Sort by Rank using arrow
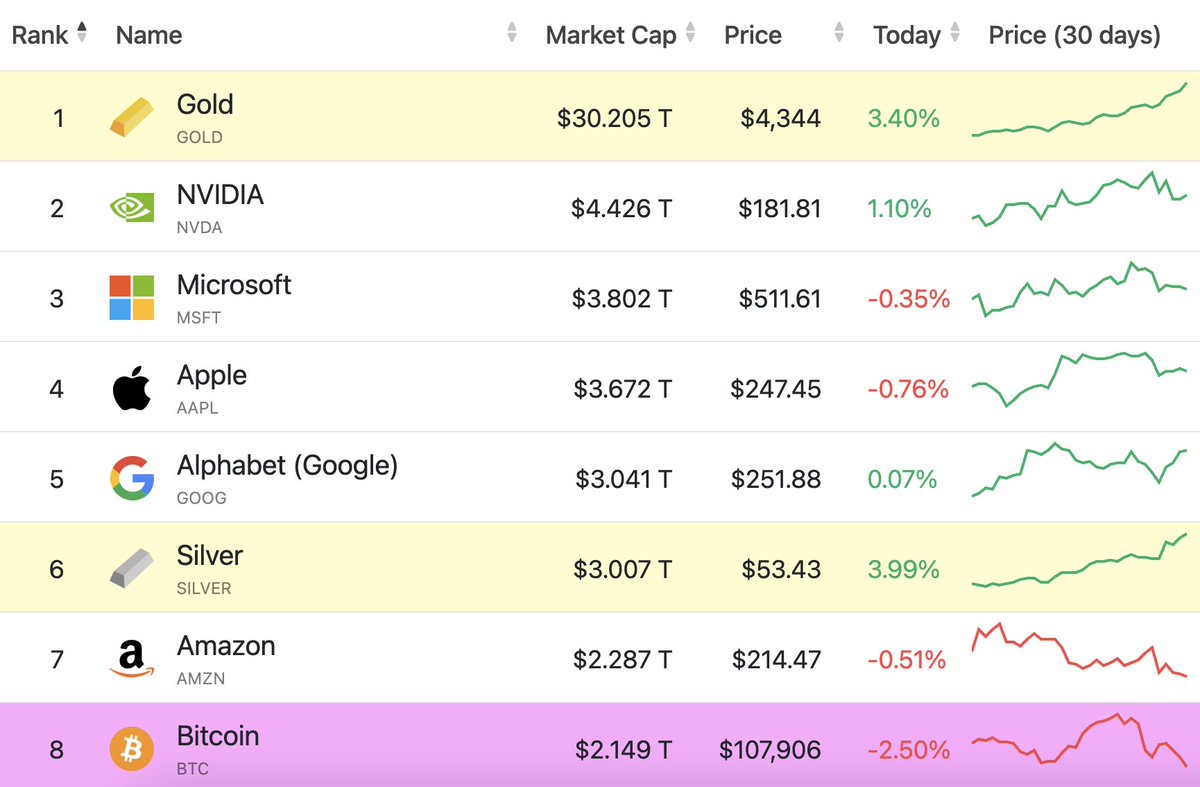The image size is (1200, 787). pos(82,34)
